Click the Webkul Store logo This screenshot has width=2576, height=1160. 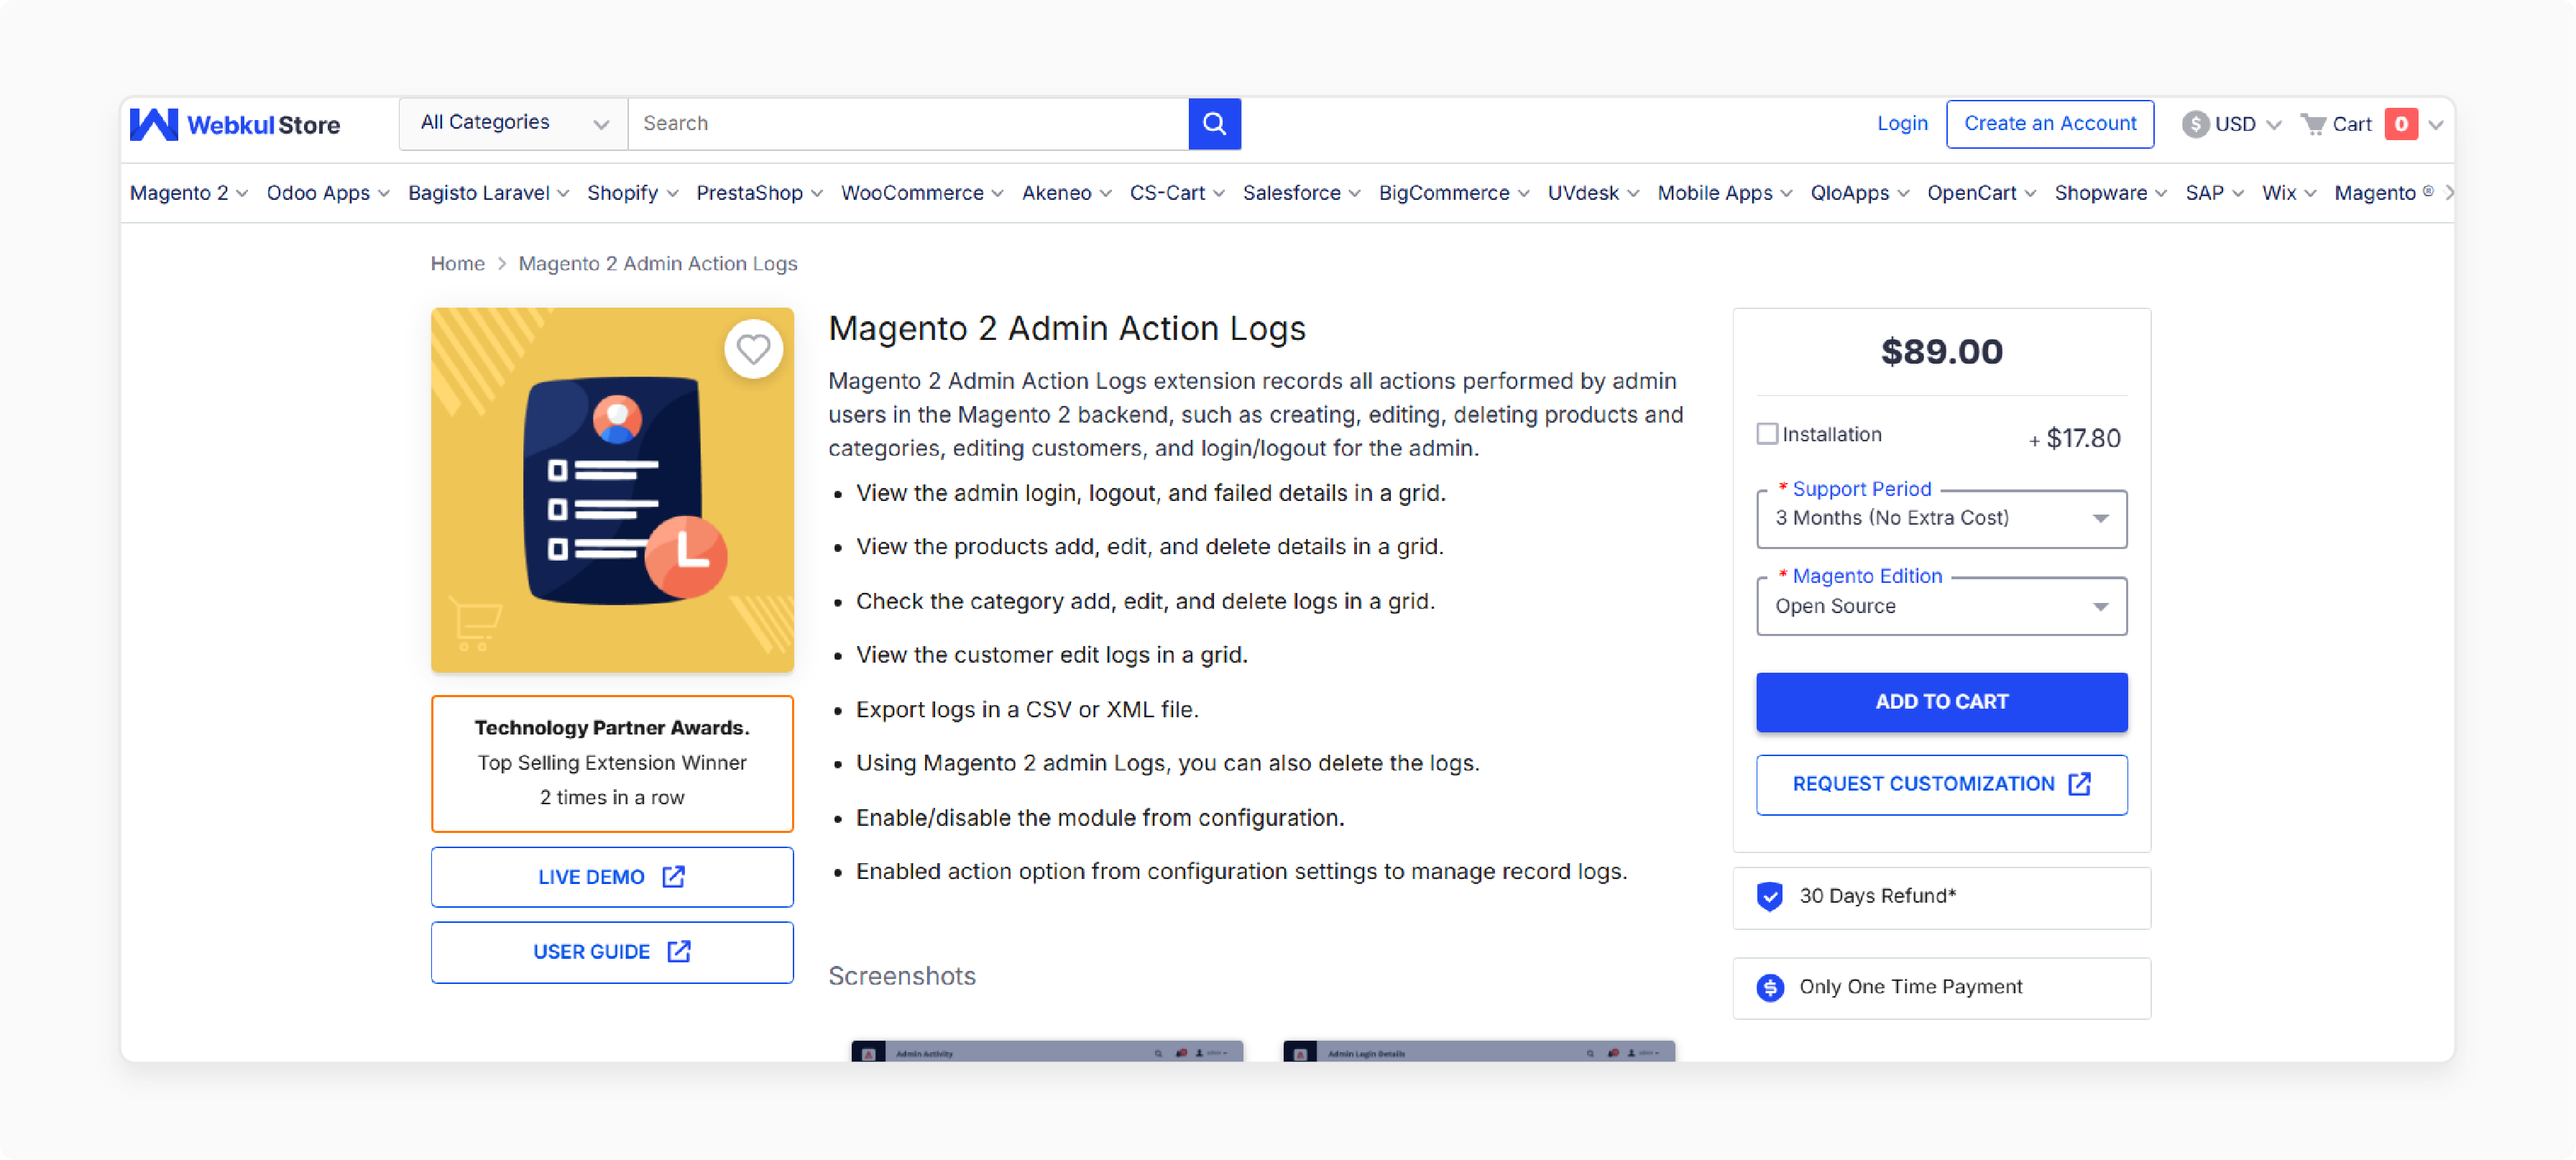[235, 124]
